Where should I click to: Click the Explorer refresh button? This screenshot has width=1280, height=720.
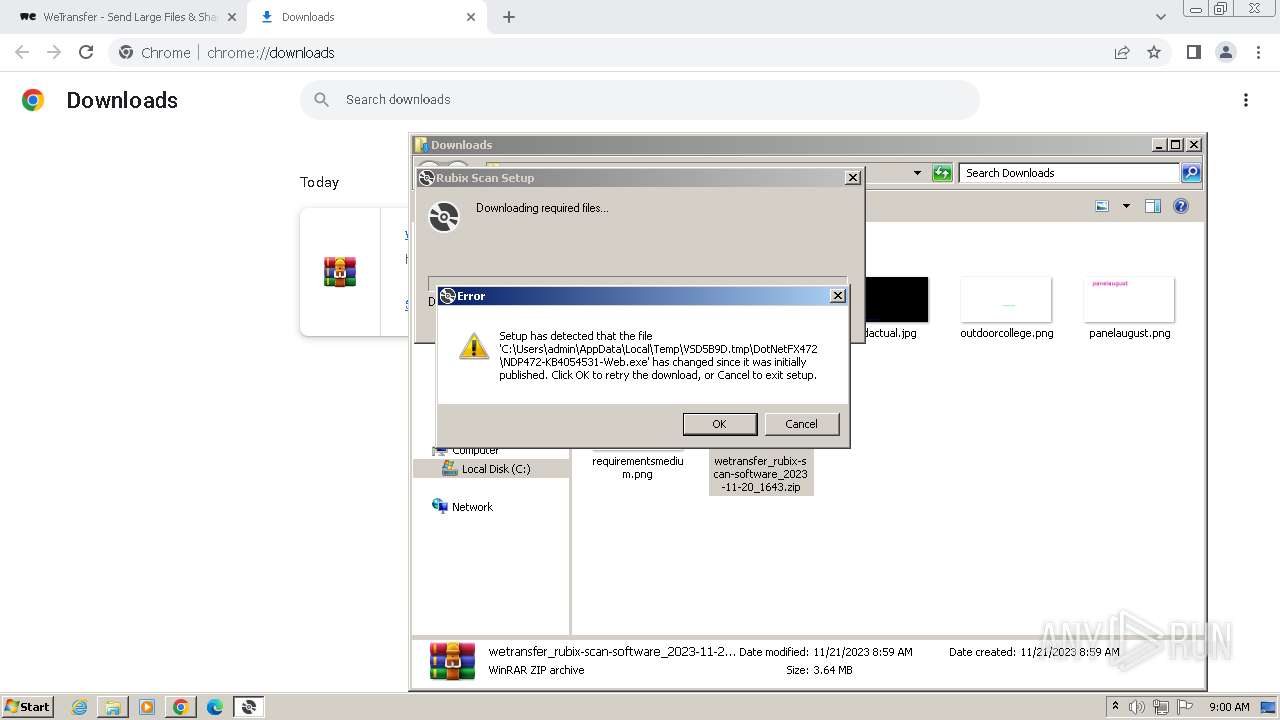click(942, 173)
